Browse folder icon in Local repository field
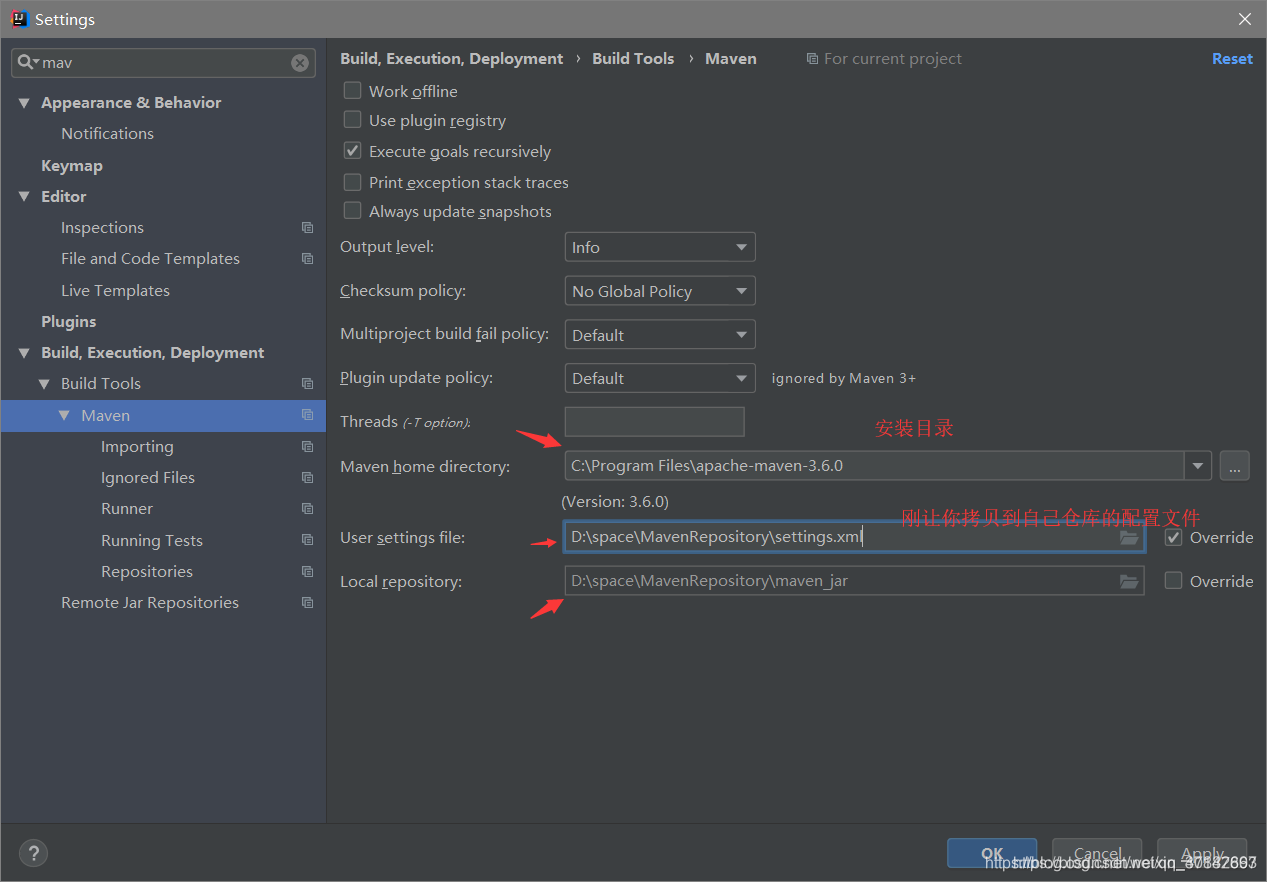The height and width of the screenshot is (882, 1267). tap(1129, 581)
